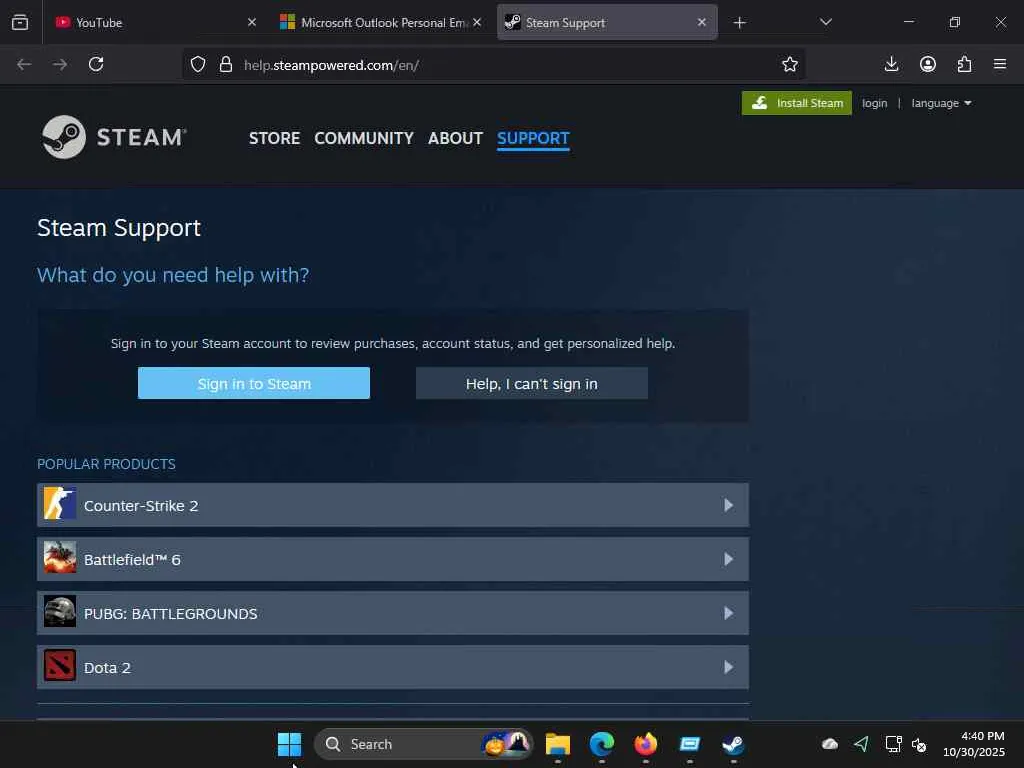The width and height of the screenshot is (1024, 768).
Task: Open the Windows Start button
Action: click(289, 744)
